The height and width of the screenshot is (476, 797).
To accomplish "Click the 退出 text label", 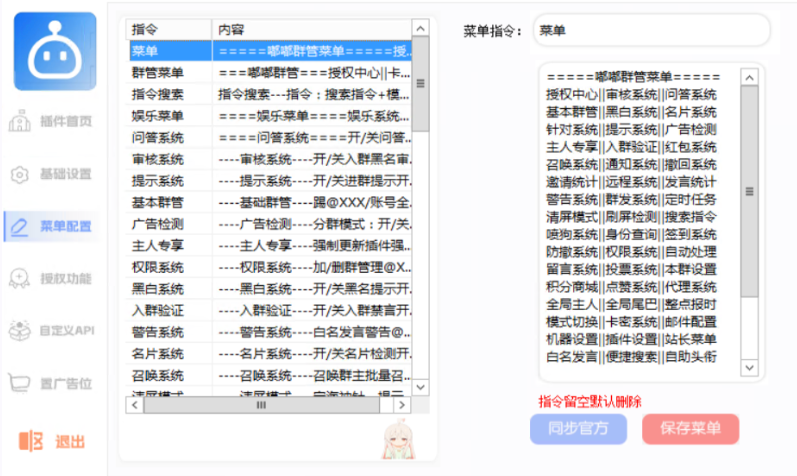I will pos(70,441).
